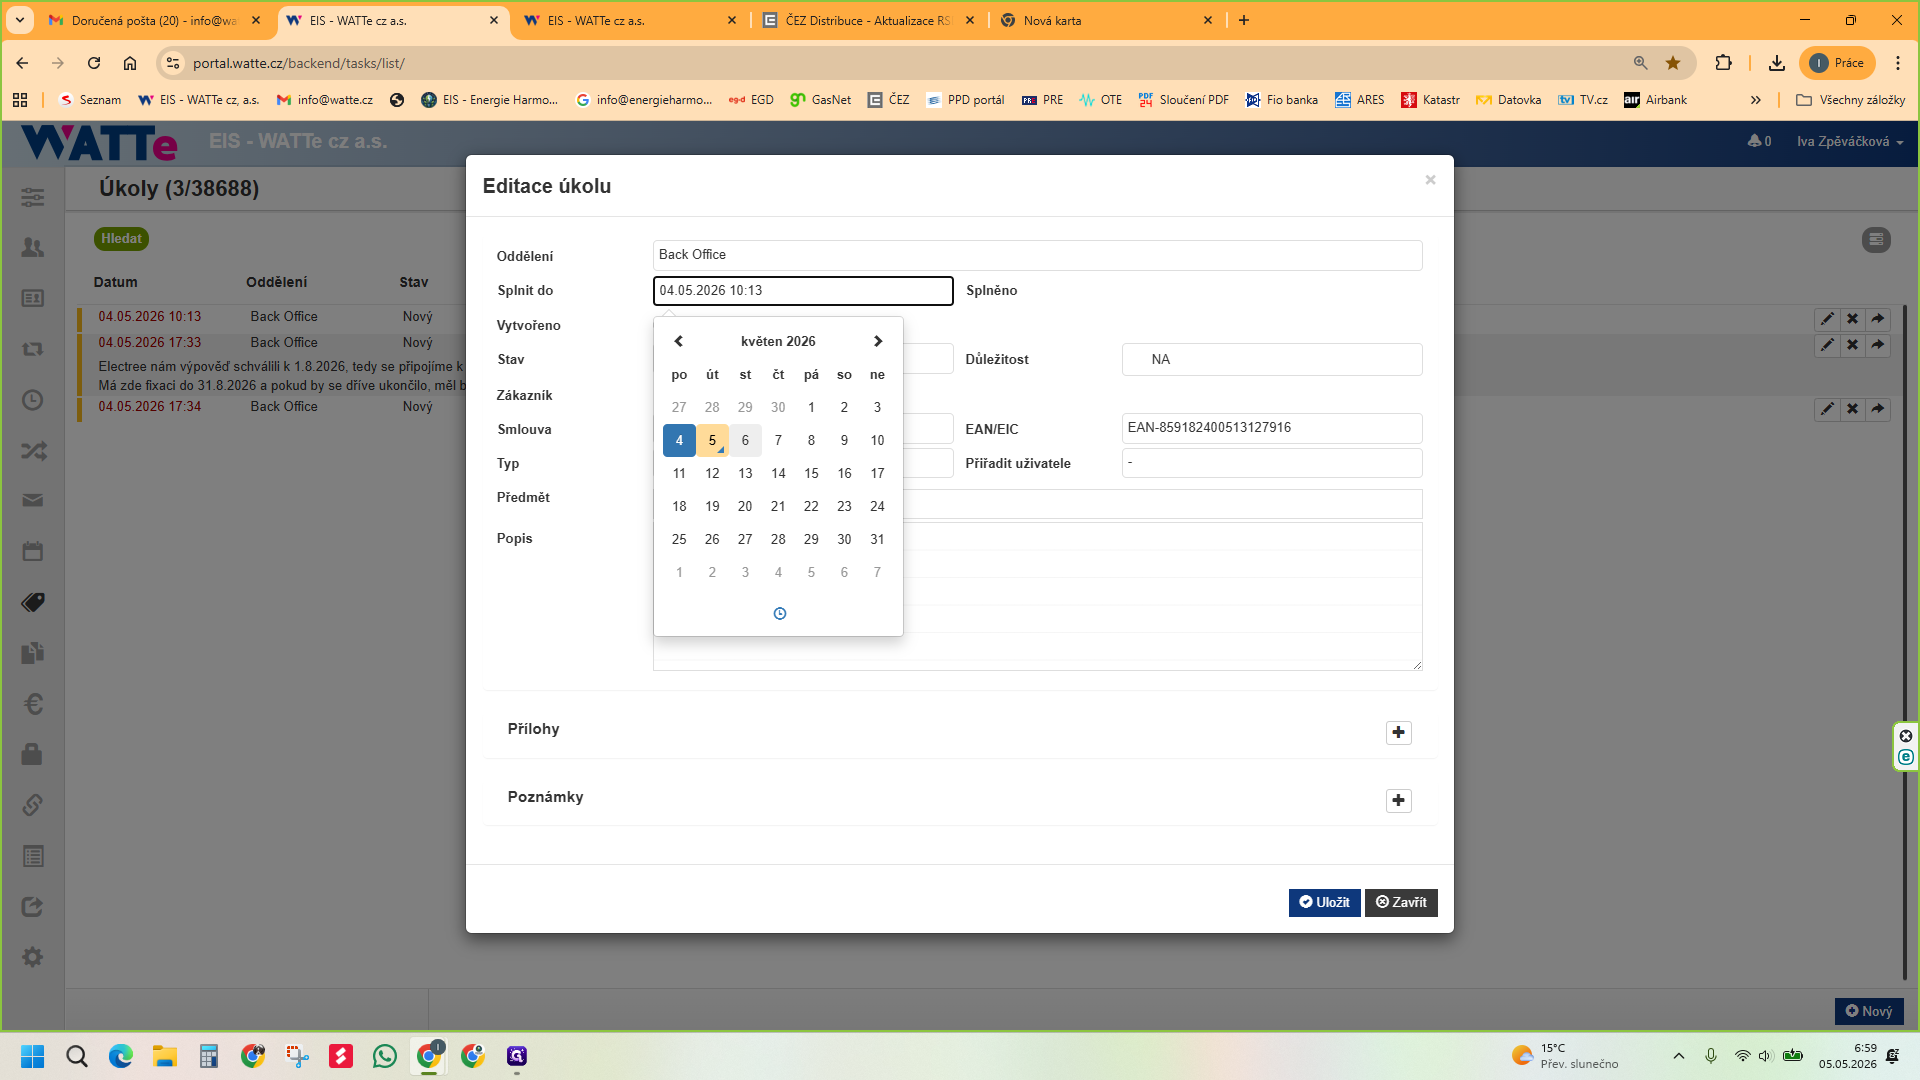Viewport: 1920px width, 1080px height.
Task: Open the Důležitost dropdown showing NA
Action: [1272, 359]
